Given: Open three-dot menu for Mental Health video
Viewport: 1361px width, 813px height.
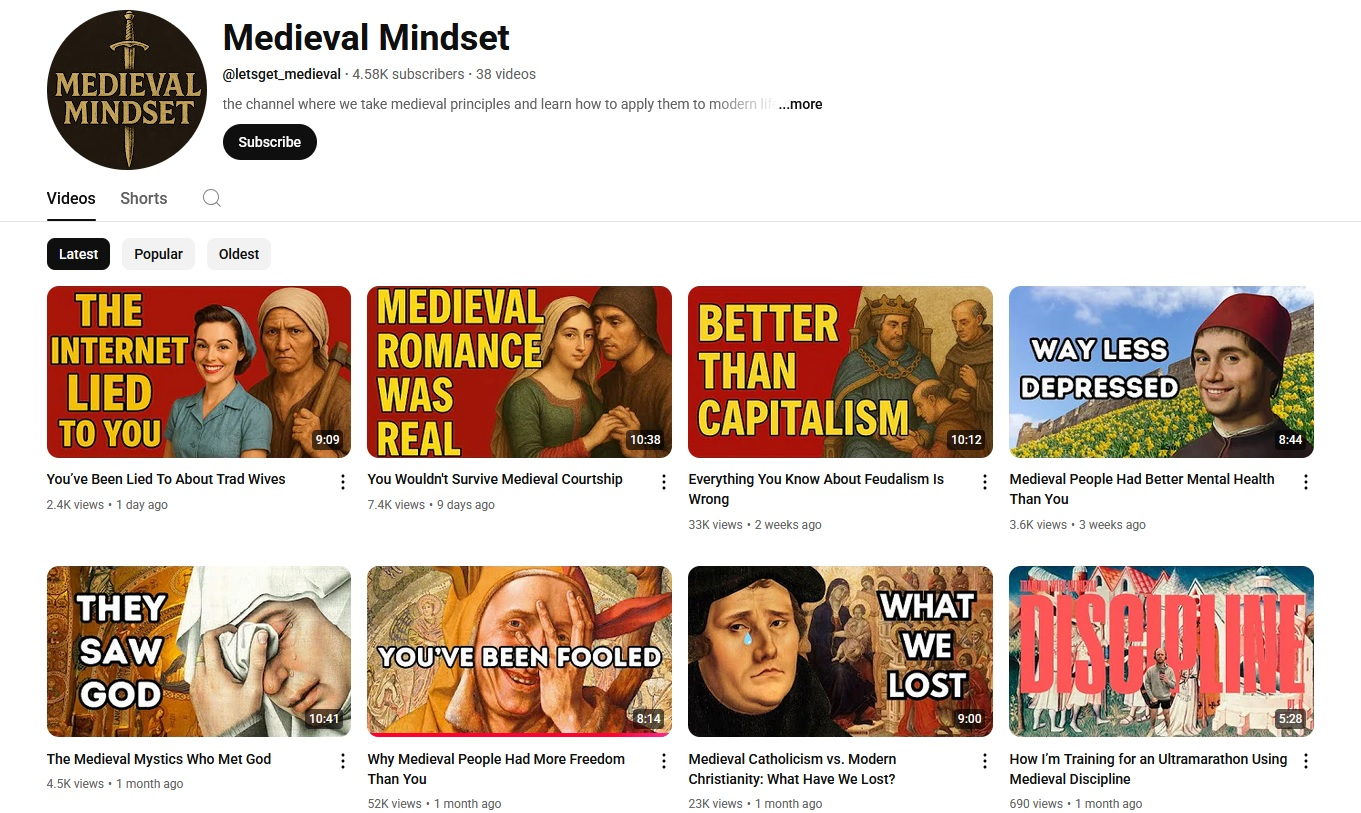Looking at the screenshot, I should [1306, 482].
